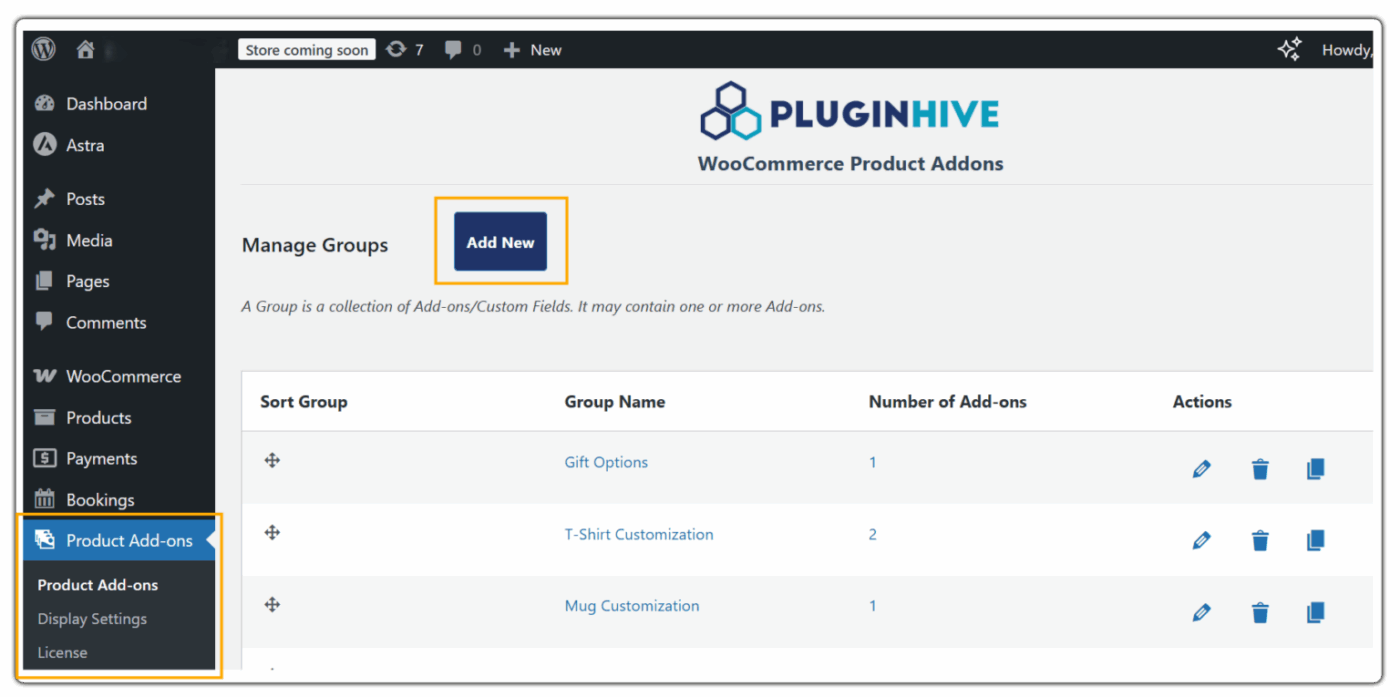Viewport: 1400px width, 697px height.
Task: Delete the T-Shirt Customization group via trash icon
Action: coord(1259,540)
